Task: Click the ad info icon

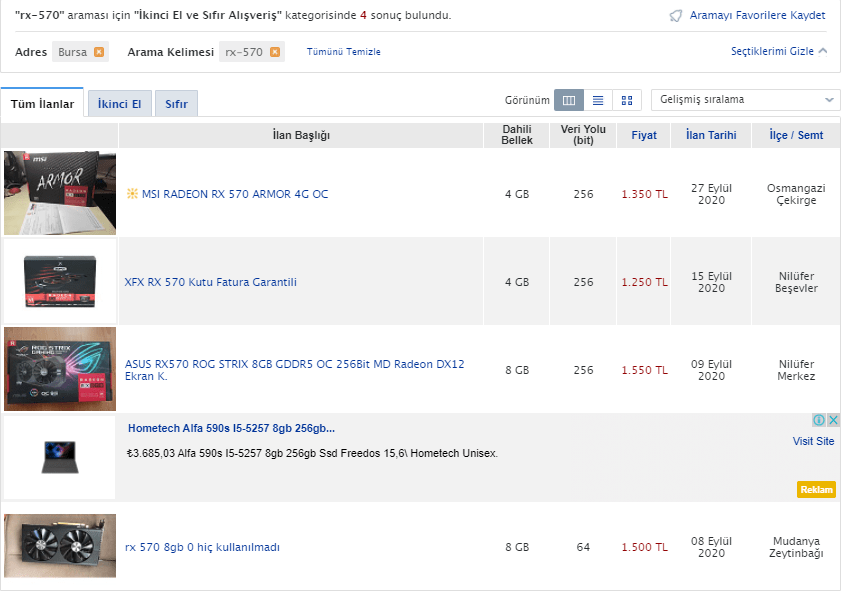Action: pyautogui.click(x=819, y=421)
